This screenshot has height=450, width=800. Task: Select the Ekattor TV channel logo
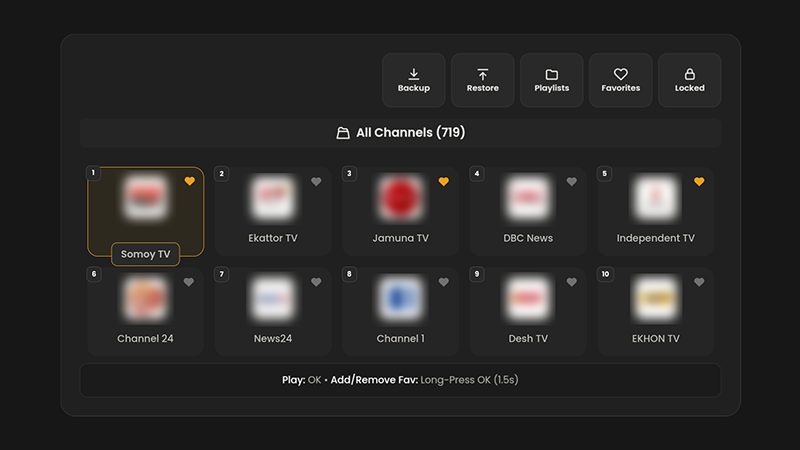click(273, 198)
